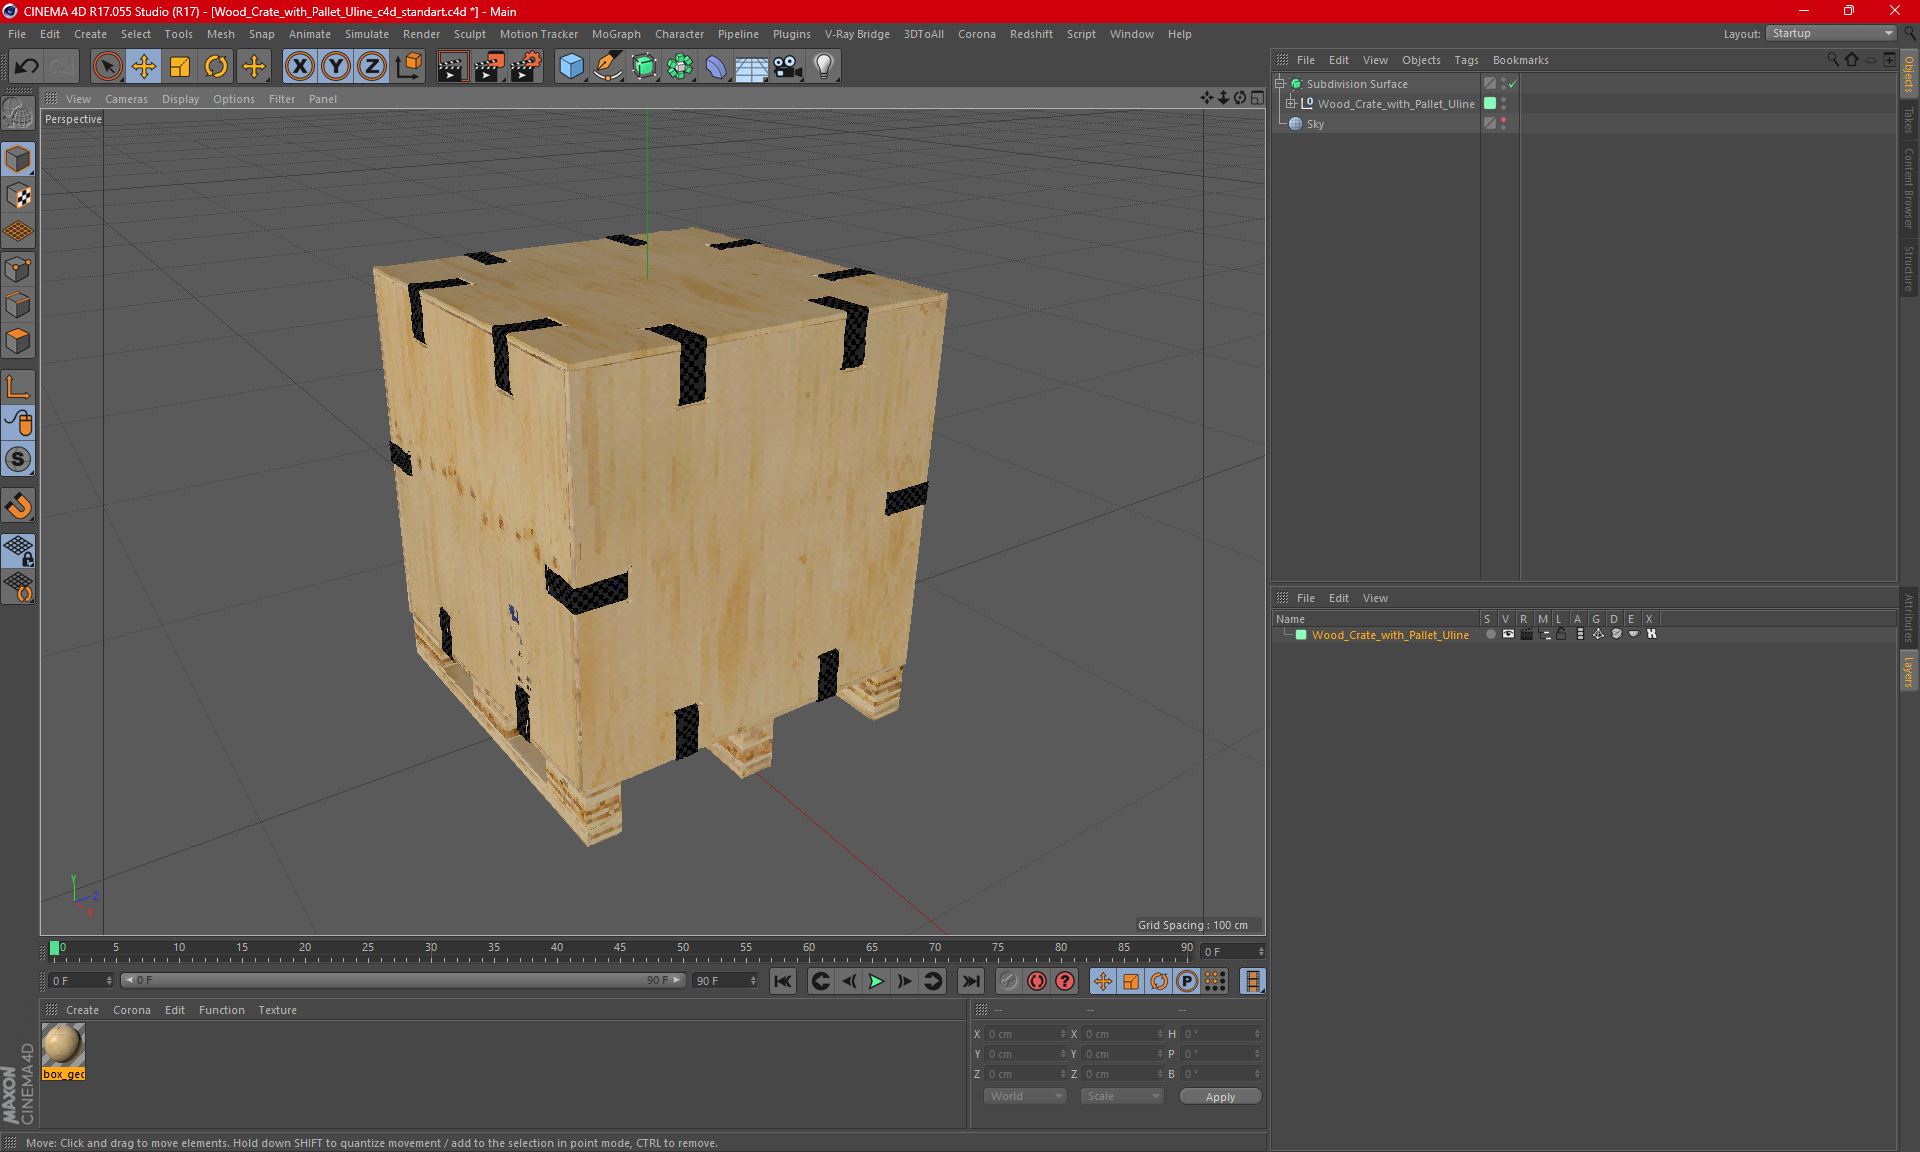Open the MoGraph menu

(x=615, y=34)
